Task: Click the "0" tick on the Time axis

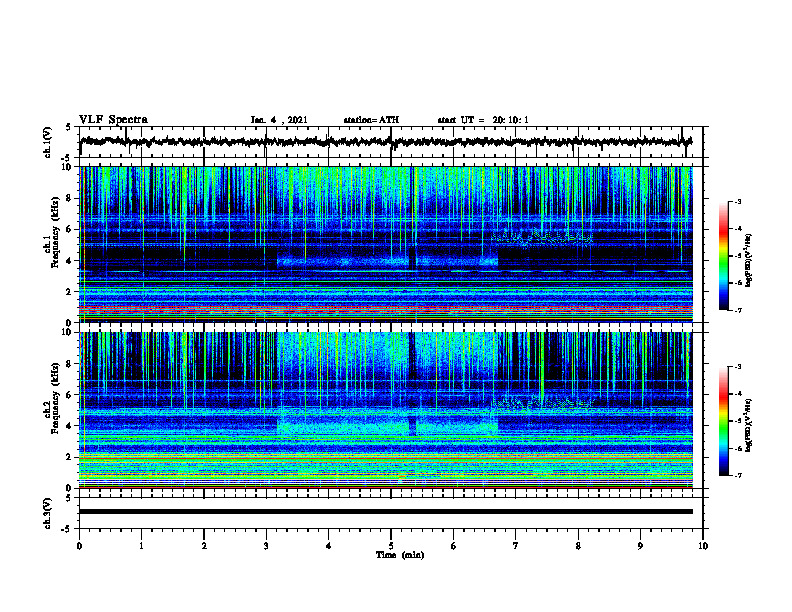Action: pos(79,546)
